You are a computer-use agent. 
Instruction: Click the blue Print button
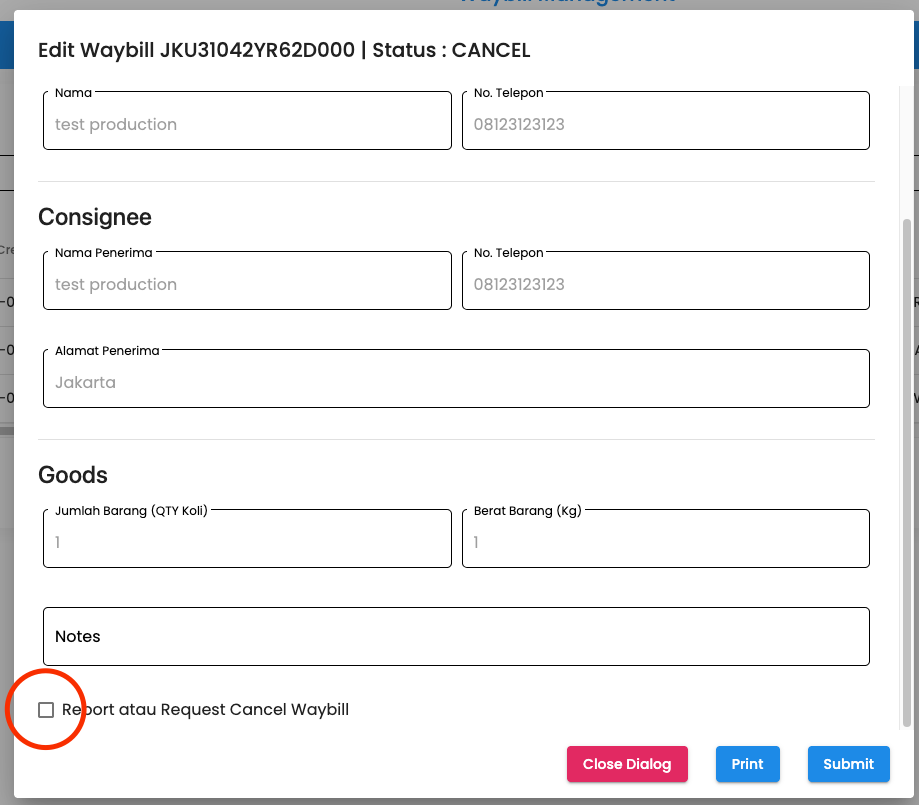click(747, 764)
